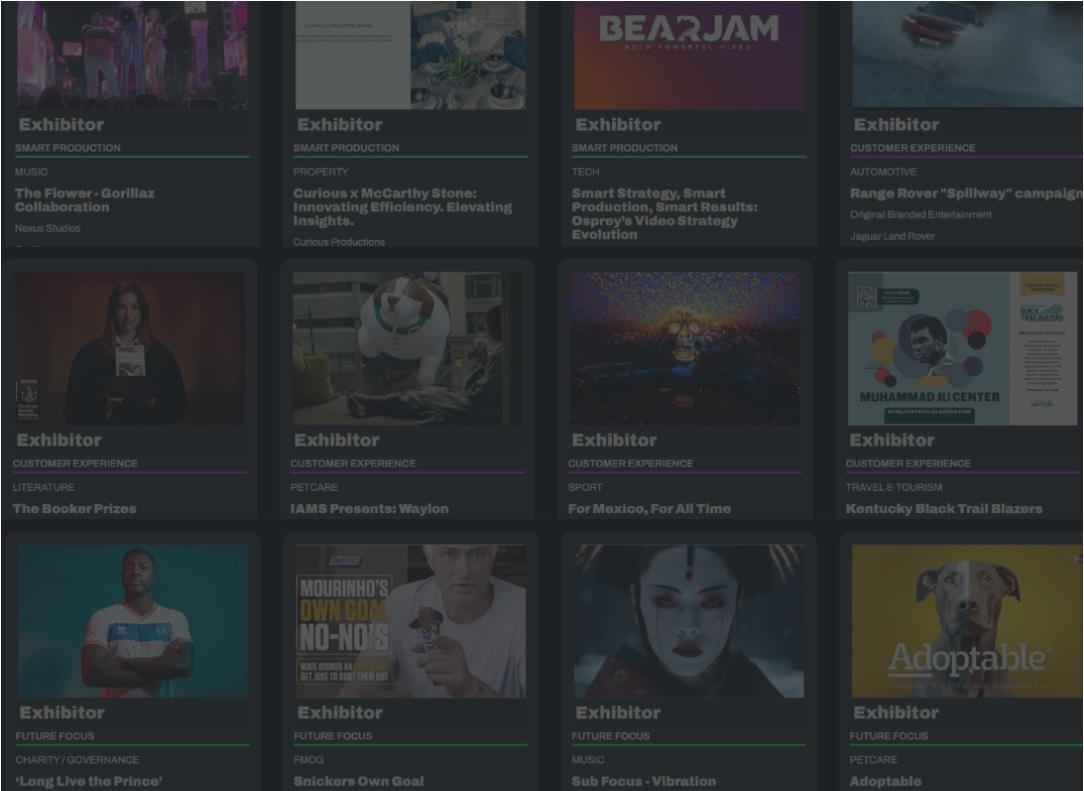The width and height of the screenshot is (1084, 791).
Task: Click PETCARE label on IAMS card
Action: click(314, 487)
